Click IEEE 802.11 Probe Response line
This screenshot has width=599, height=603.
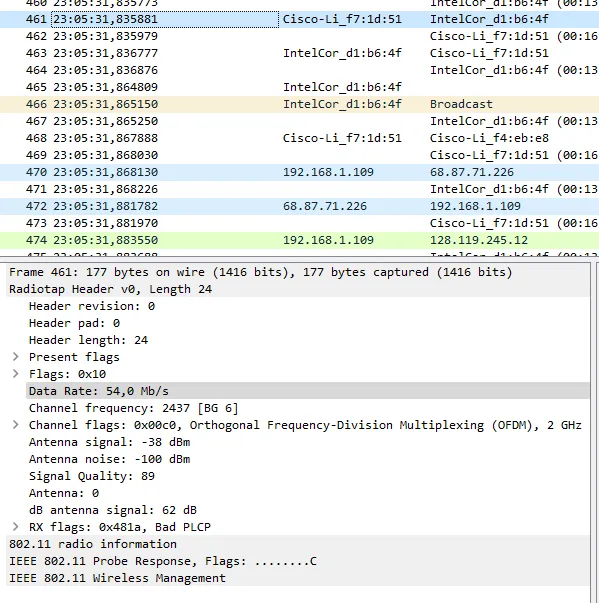[298, 561]
